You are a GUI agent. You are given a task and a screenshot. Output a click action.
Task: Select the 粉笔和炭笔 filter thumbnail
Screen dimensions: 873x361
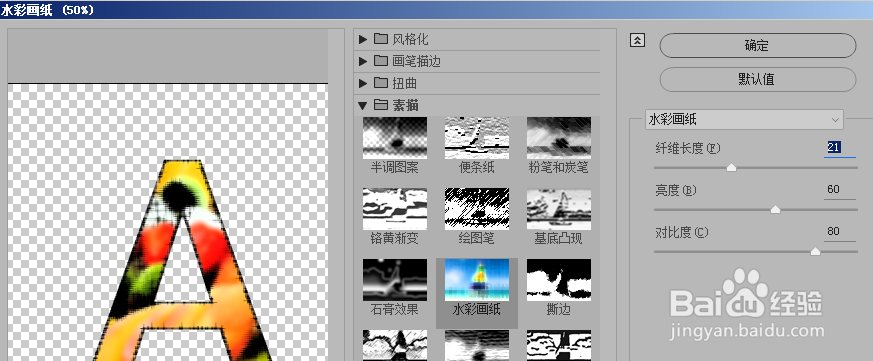(558, 138)
